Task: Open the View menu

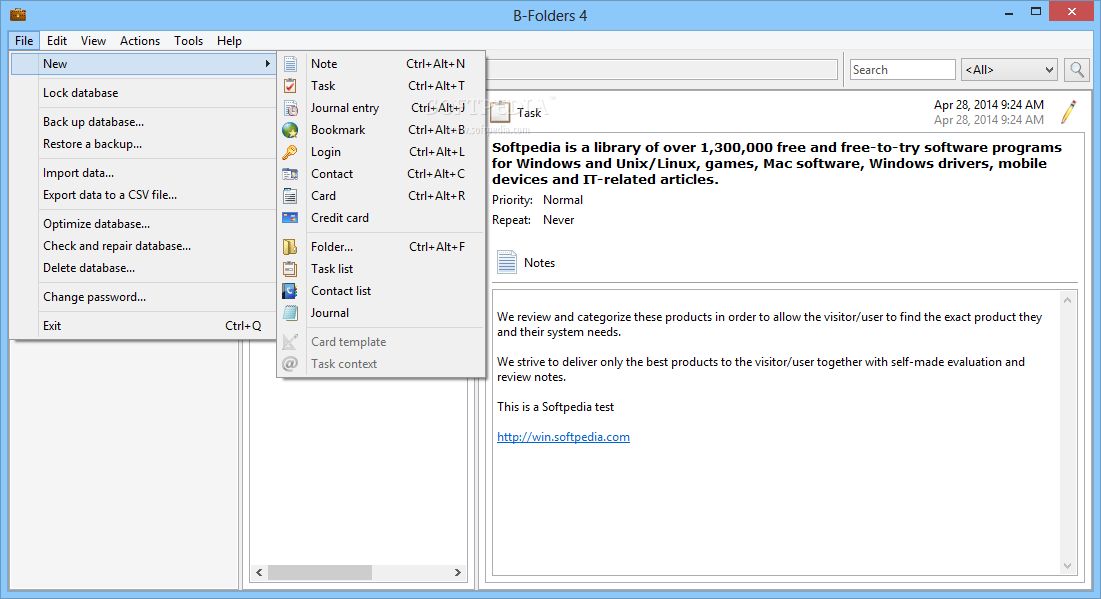Action: (93, 41)
